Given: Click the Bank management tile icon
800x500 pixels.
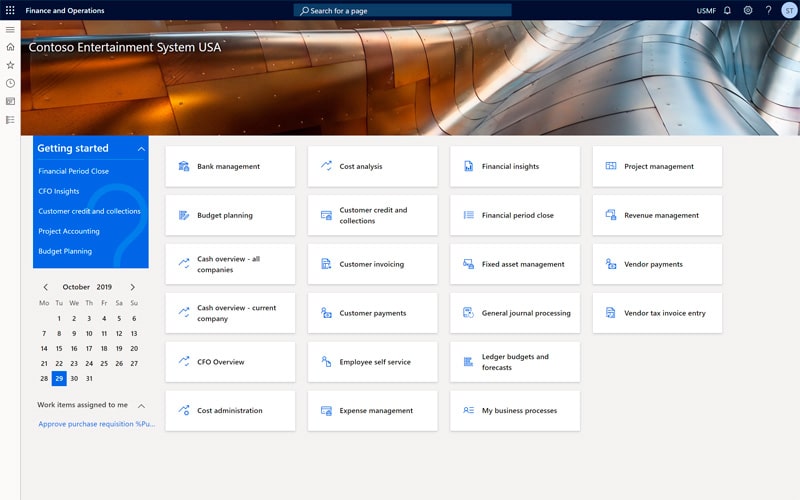Looking at the screenshot, I should (x=184, y=166).
